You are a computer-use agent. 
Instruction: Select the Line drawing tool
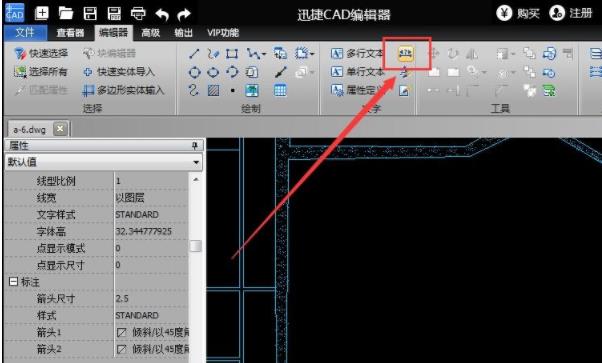tap(194, 53)
